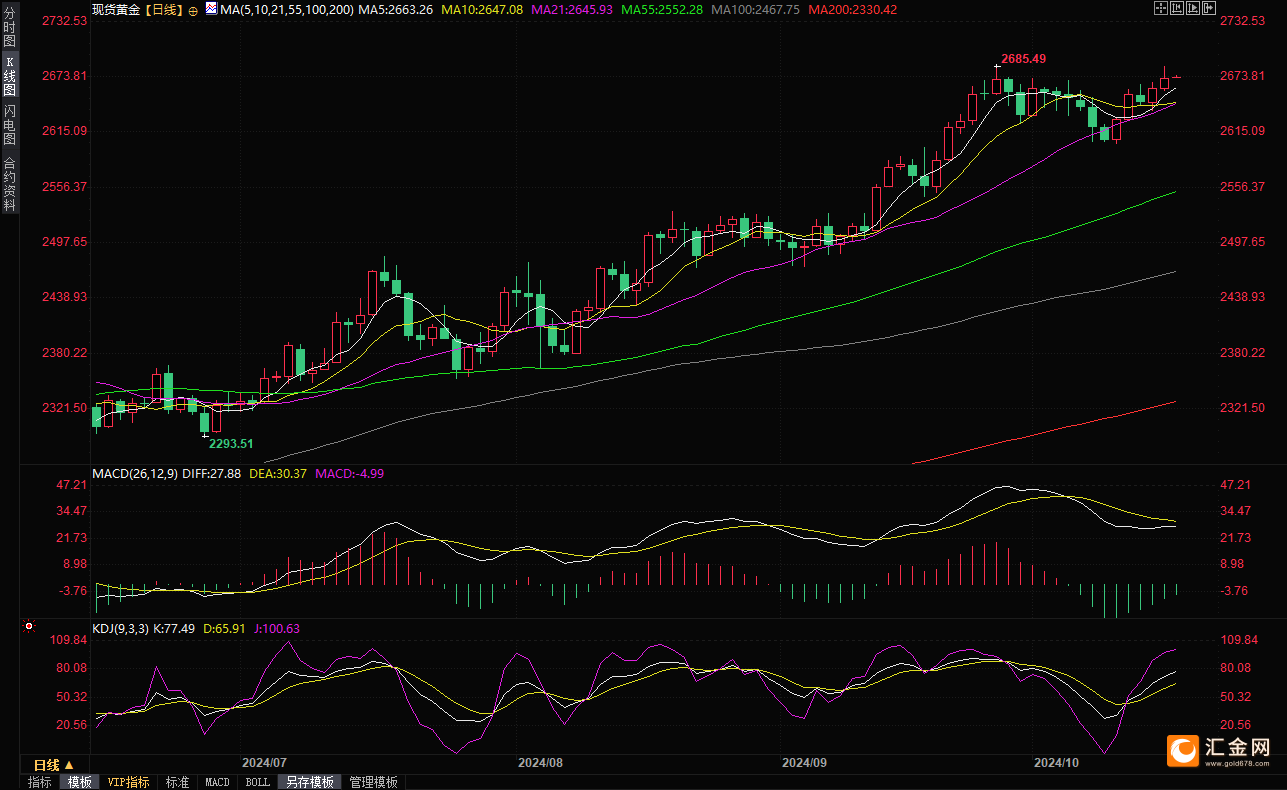The width and height of the screenshot is (1287, 790).
Task: Click the right-axis 2321.50 price label
Action: click(x=1242, y=408)
